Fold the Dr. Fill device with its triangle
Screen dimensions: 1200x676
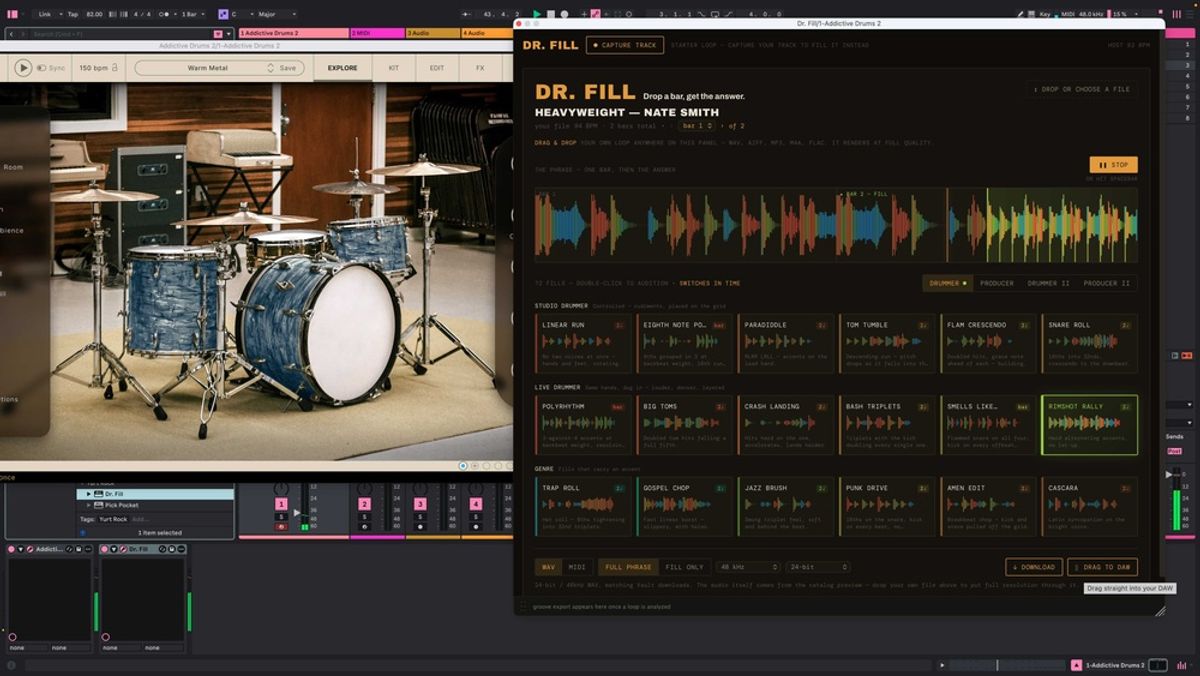coord(112,549)
